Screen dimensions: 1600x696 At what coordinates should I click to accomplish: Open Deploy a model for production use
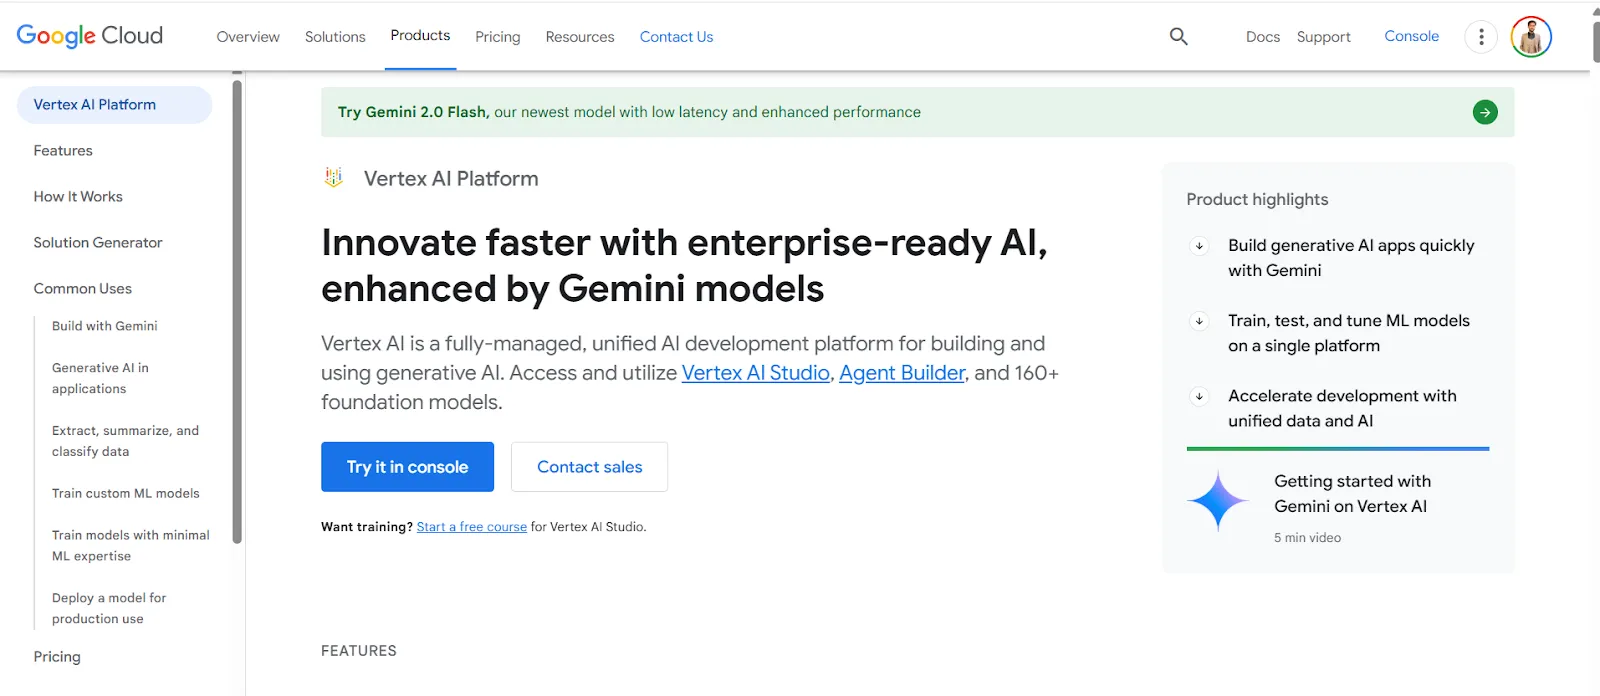tap(109, 608)
